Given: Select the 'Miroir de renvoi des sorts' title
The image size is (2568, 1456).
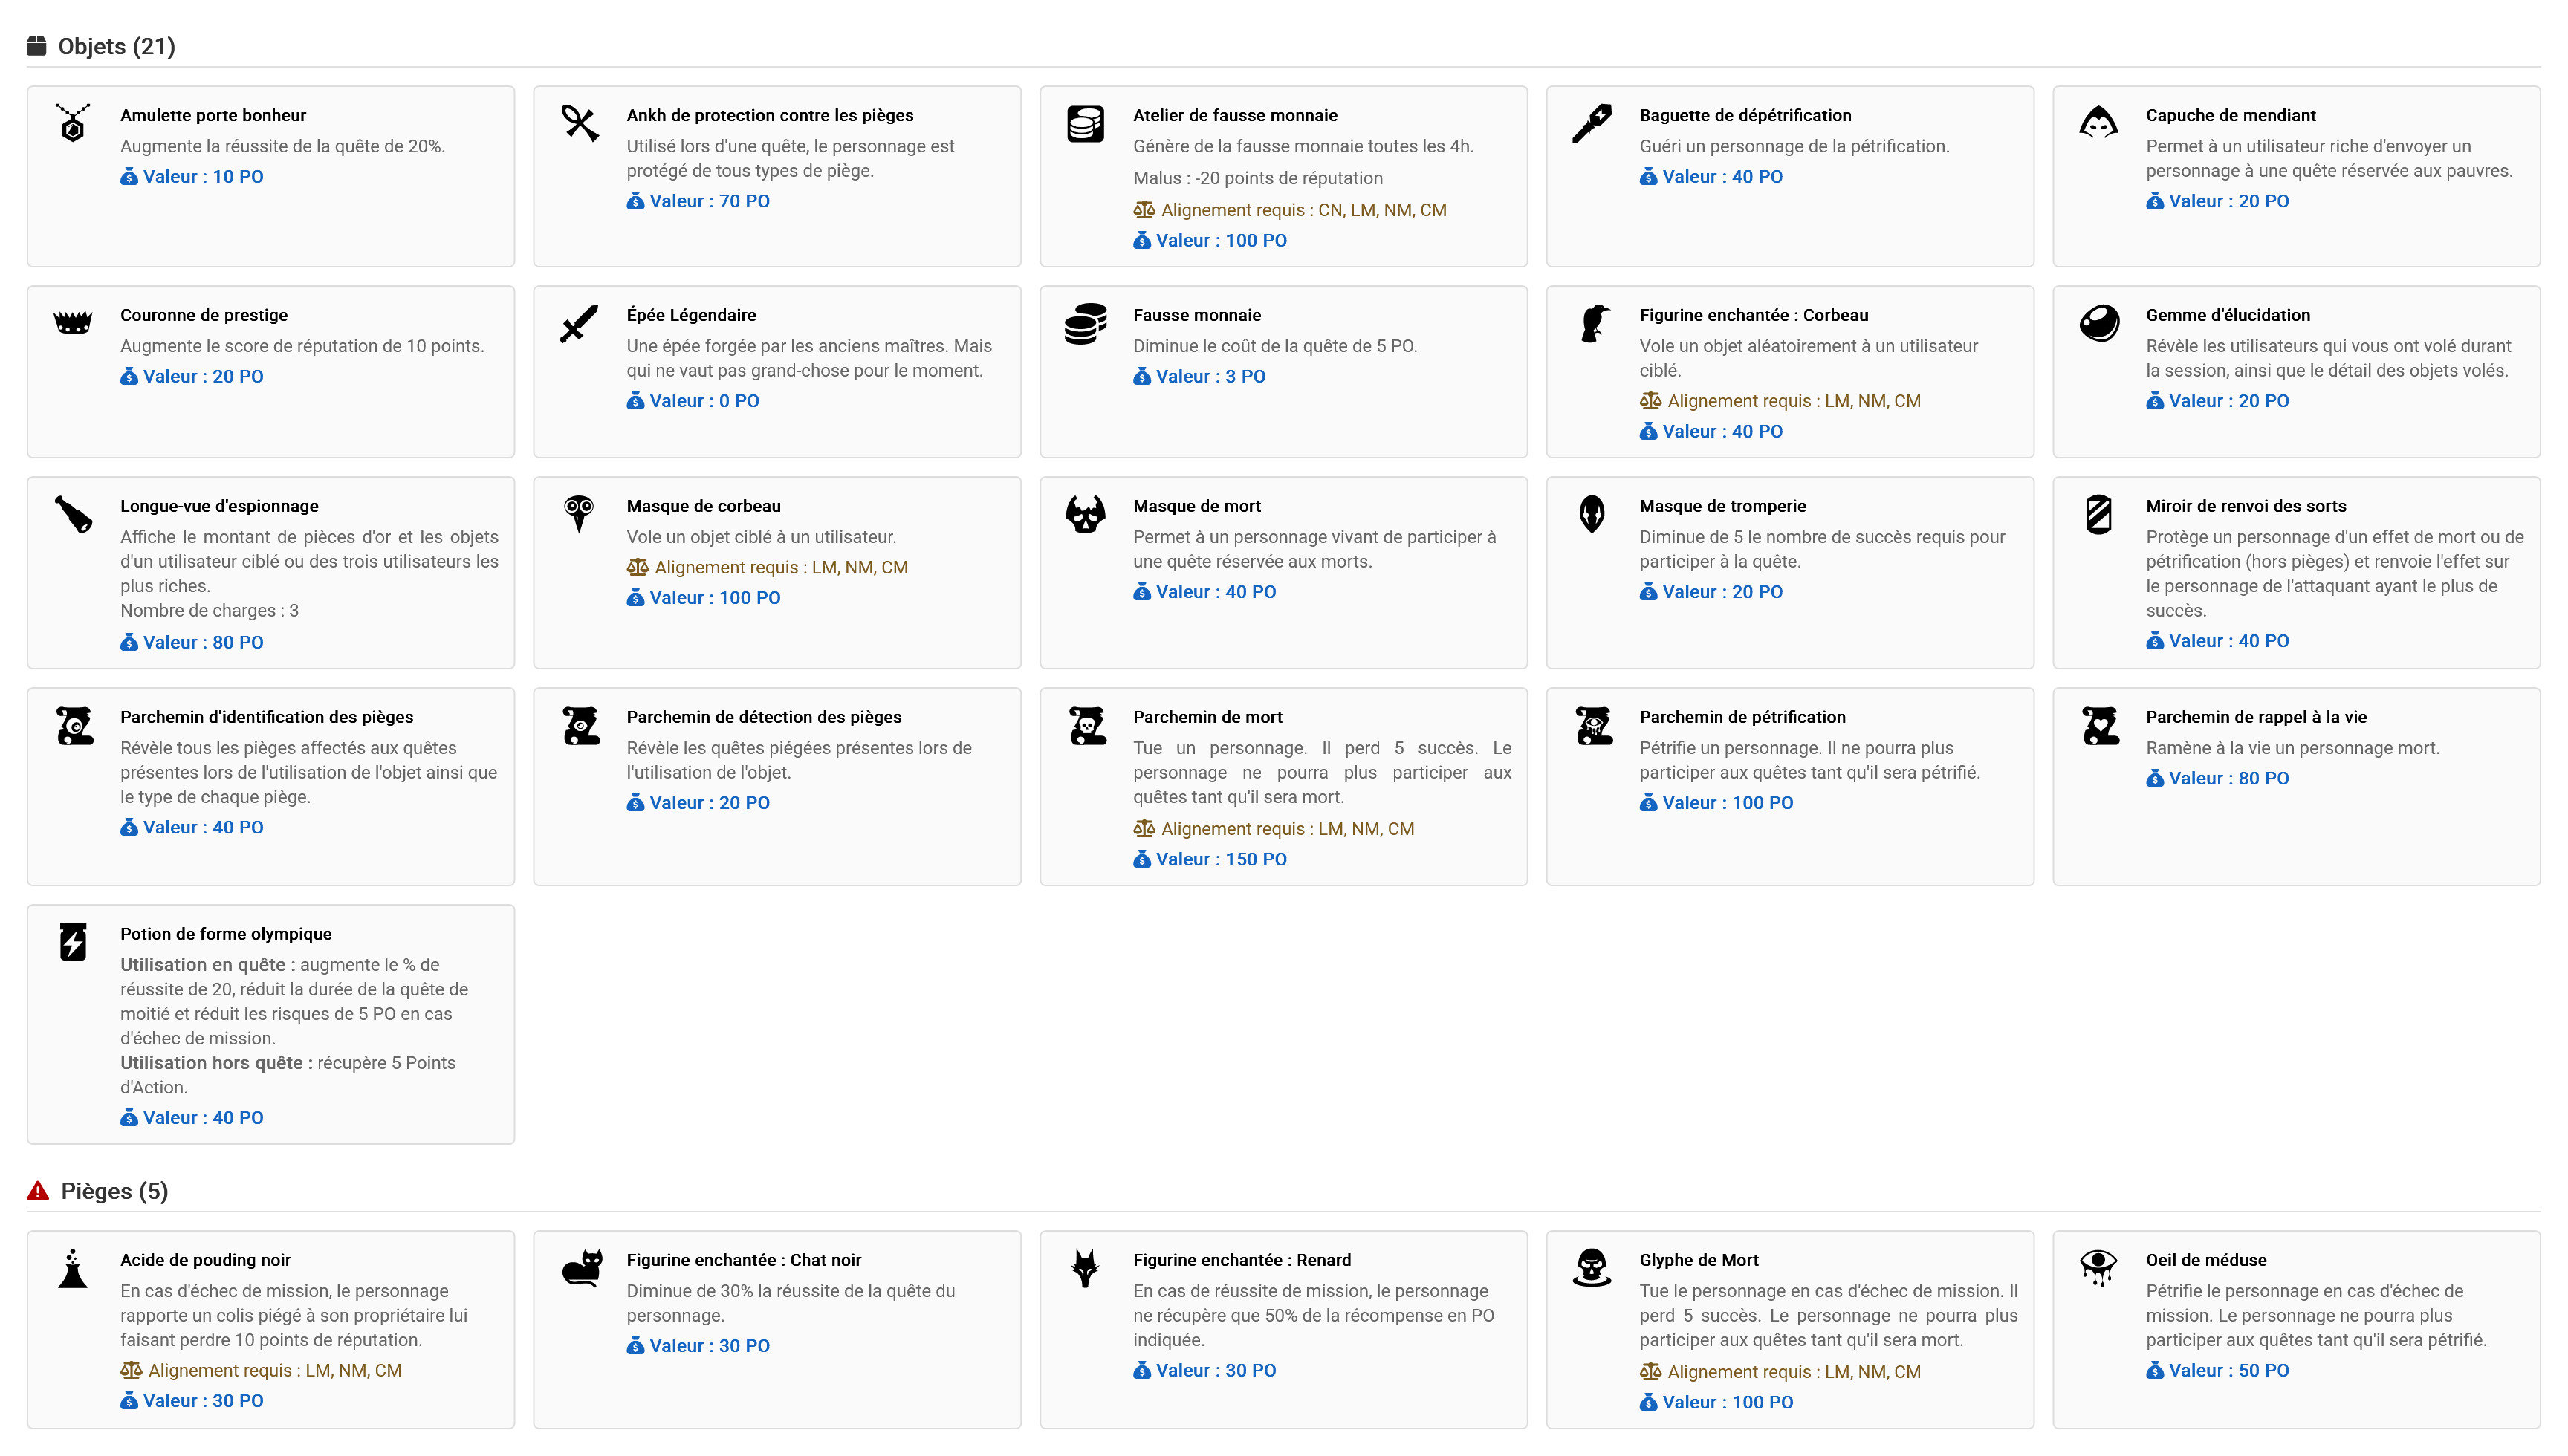Looking at the screenshot, I should 2246,506.
